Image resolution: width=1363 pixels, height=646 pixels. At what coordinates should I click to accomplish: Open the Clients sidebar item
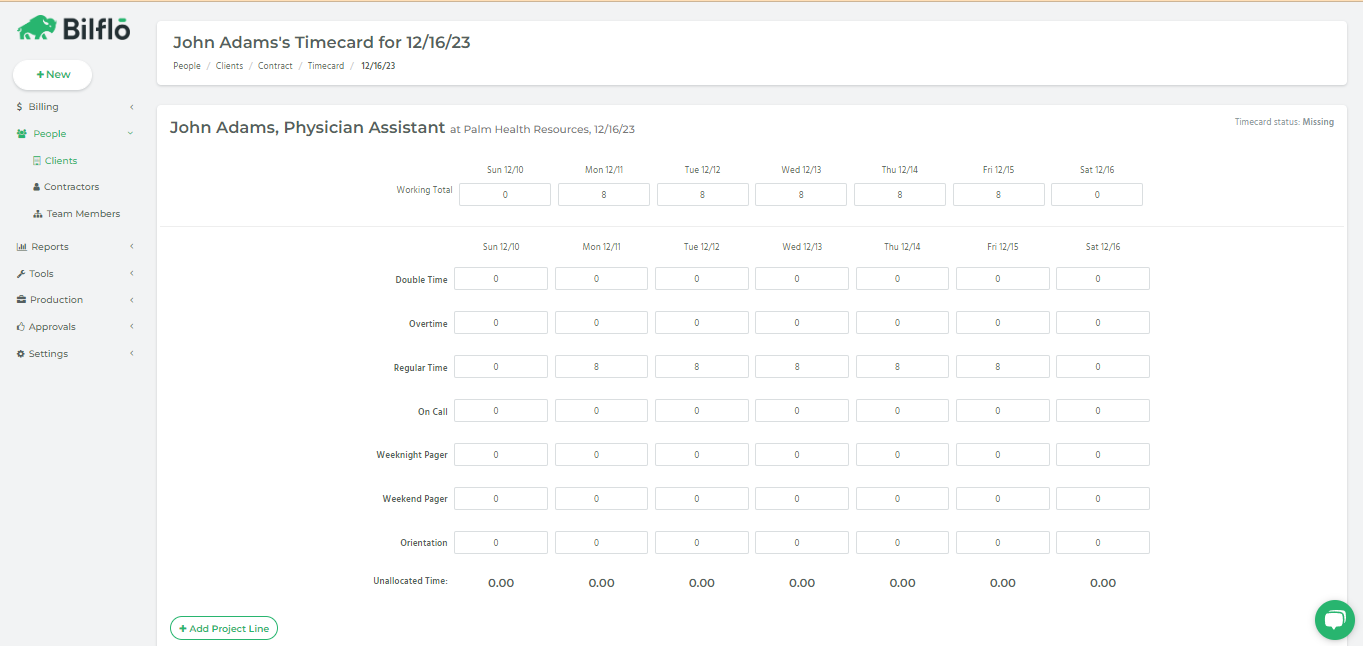point(61,161)
